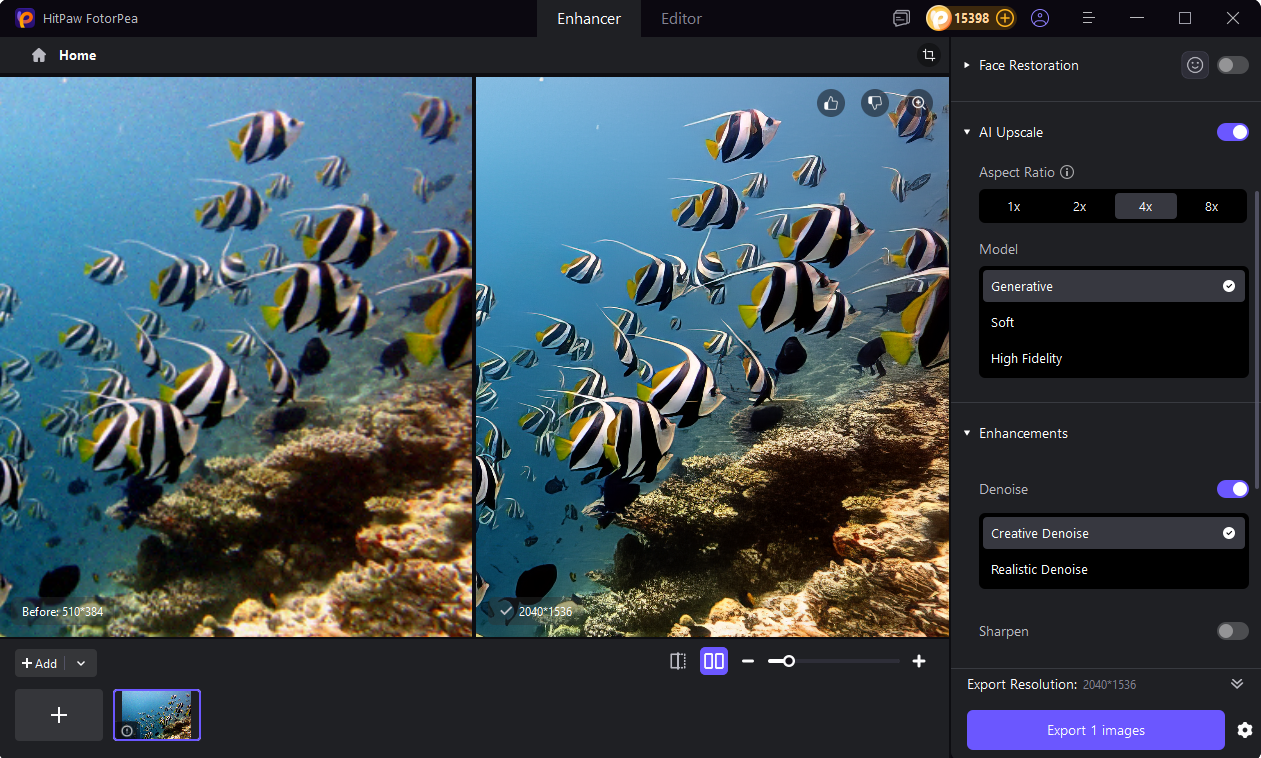1261x758 pixels.
Task: Enable the Face Restoration toggle
Action: pyautogui.click(x=1232, y=65)
